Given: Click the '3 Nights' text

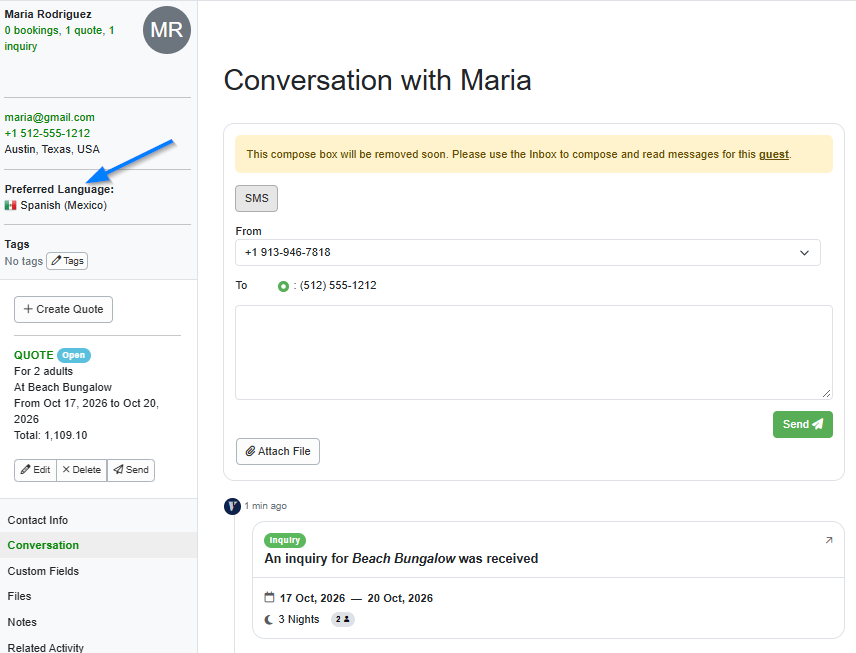Looking at the screenshot, I should (x=299, y=620).
